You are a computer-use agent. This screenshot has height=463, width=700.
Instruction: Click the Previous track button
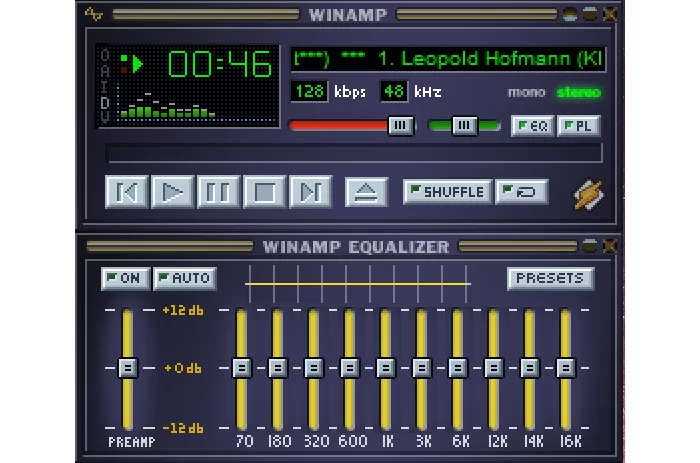127,192
